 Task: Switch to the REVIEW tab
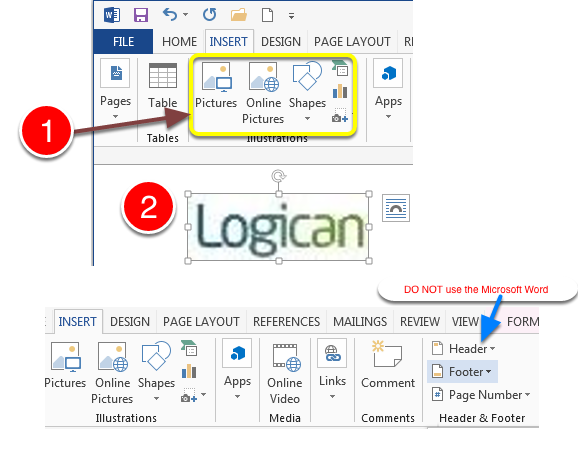click(x=420, y=322)
